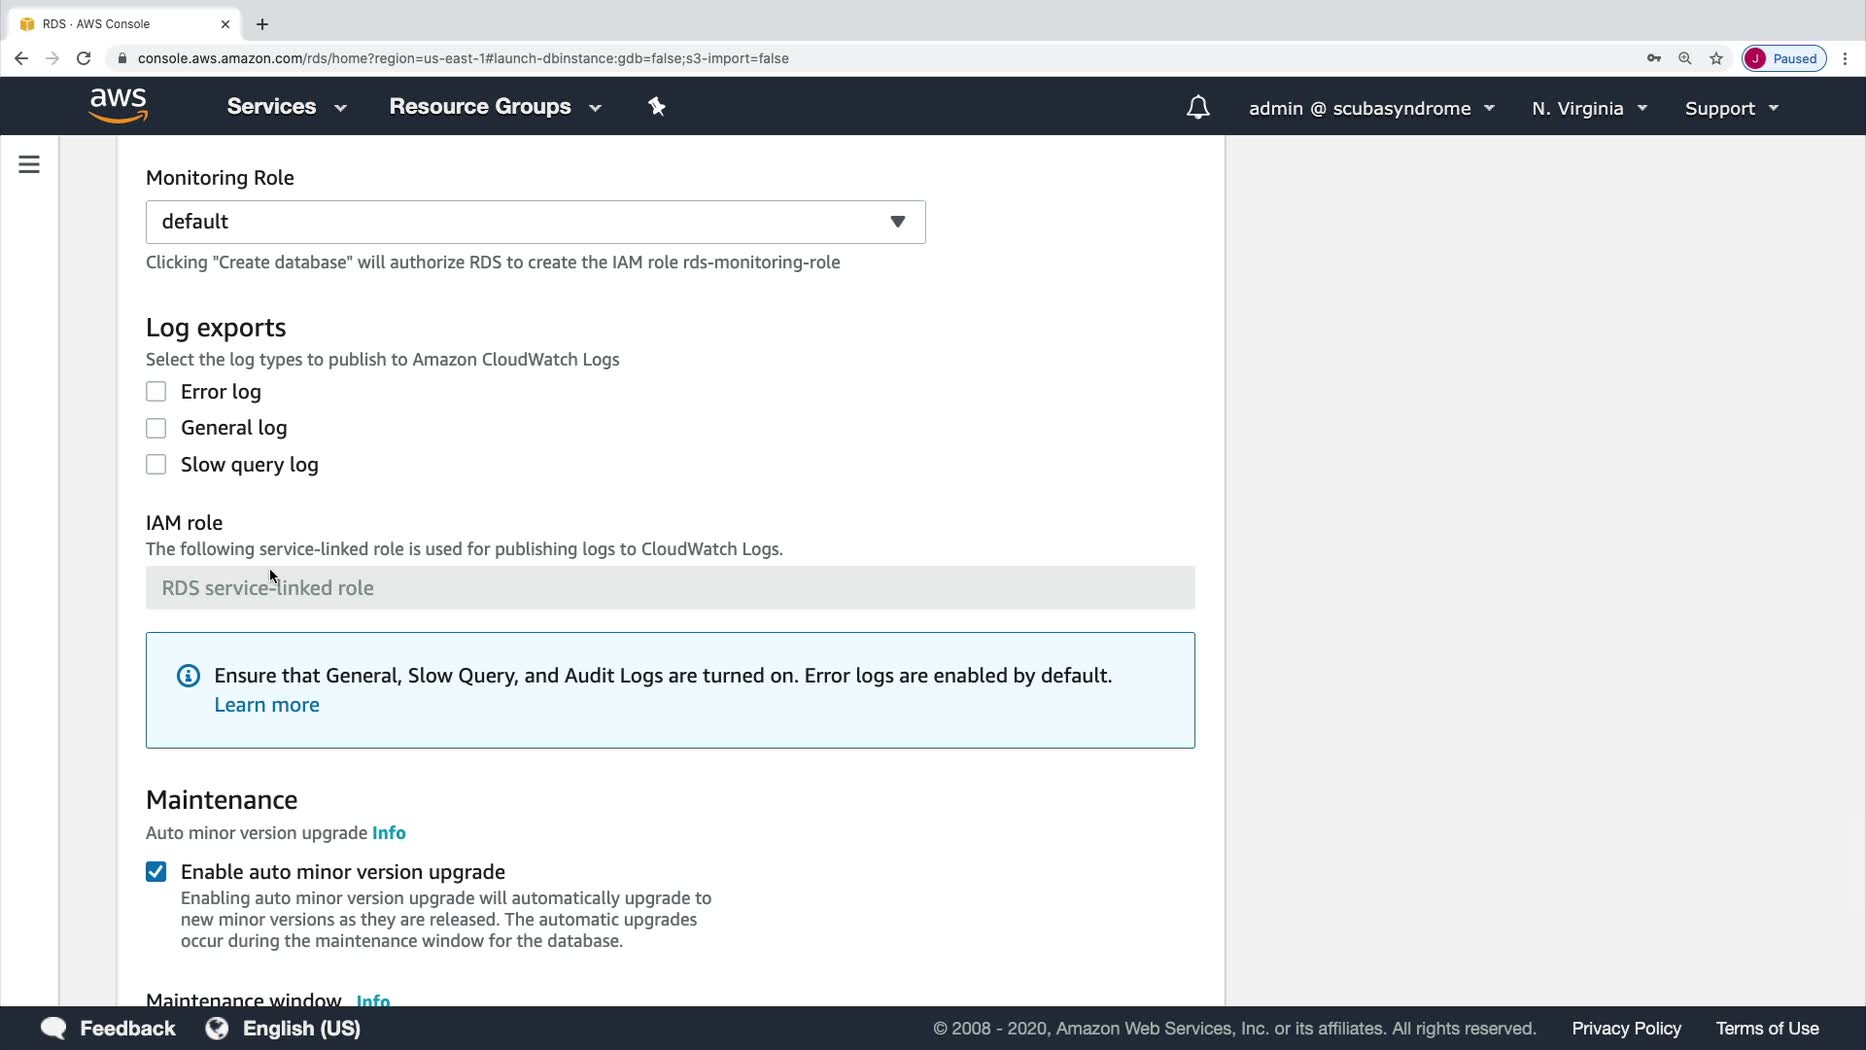
Task: Open the notifications bell
Action: (1197, 107)
